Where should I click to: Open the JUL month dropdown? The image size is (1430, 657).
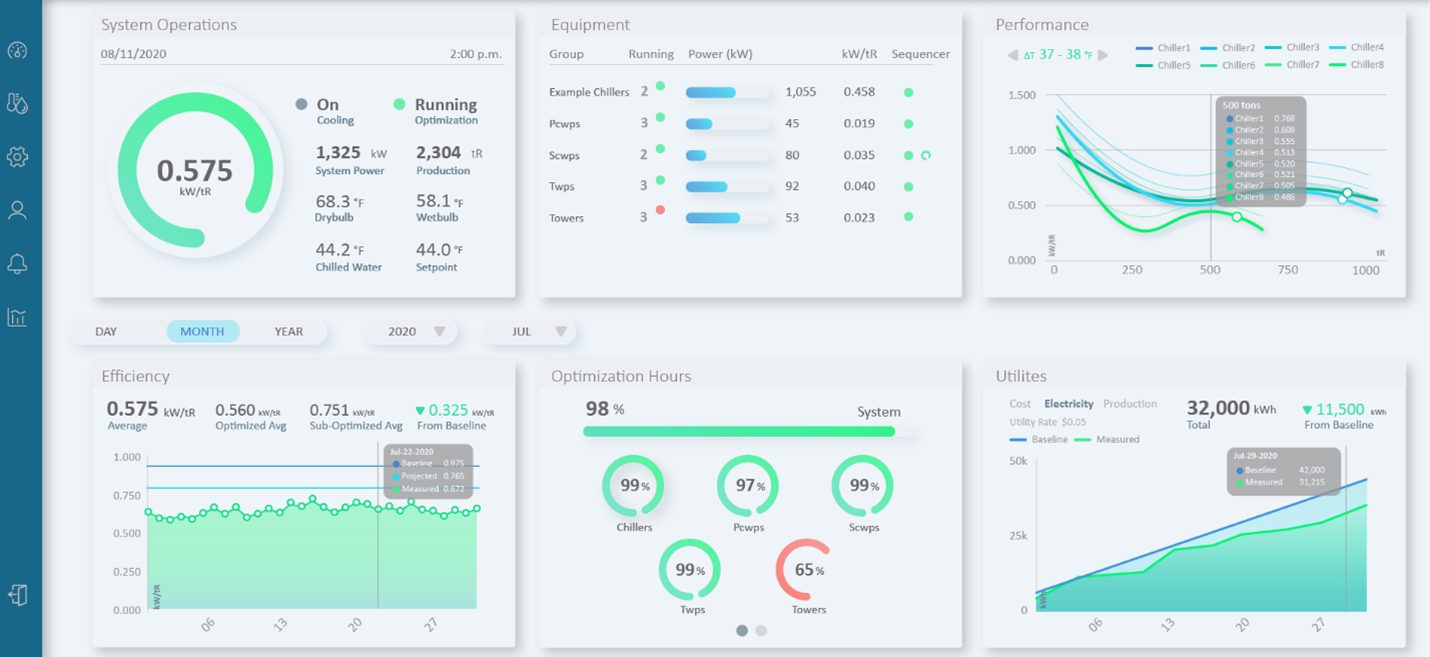[x=529, y=332]
